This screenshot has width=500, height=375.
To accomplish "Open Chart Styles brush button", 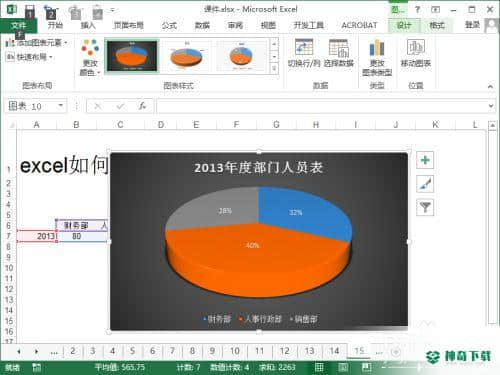I will pyautogui.click(x=425, y=184).
